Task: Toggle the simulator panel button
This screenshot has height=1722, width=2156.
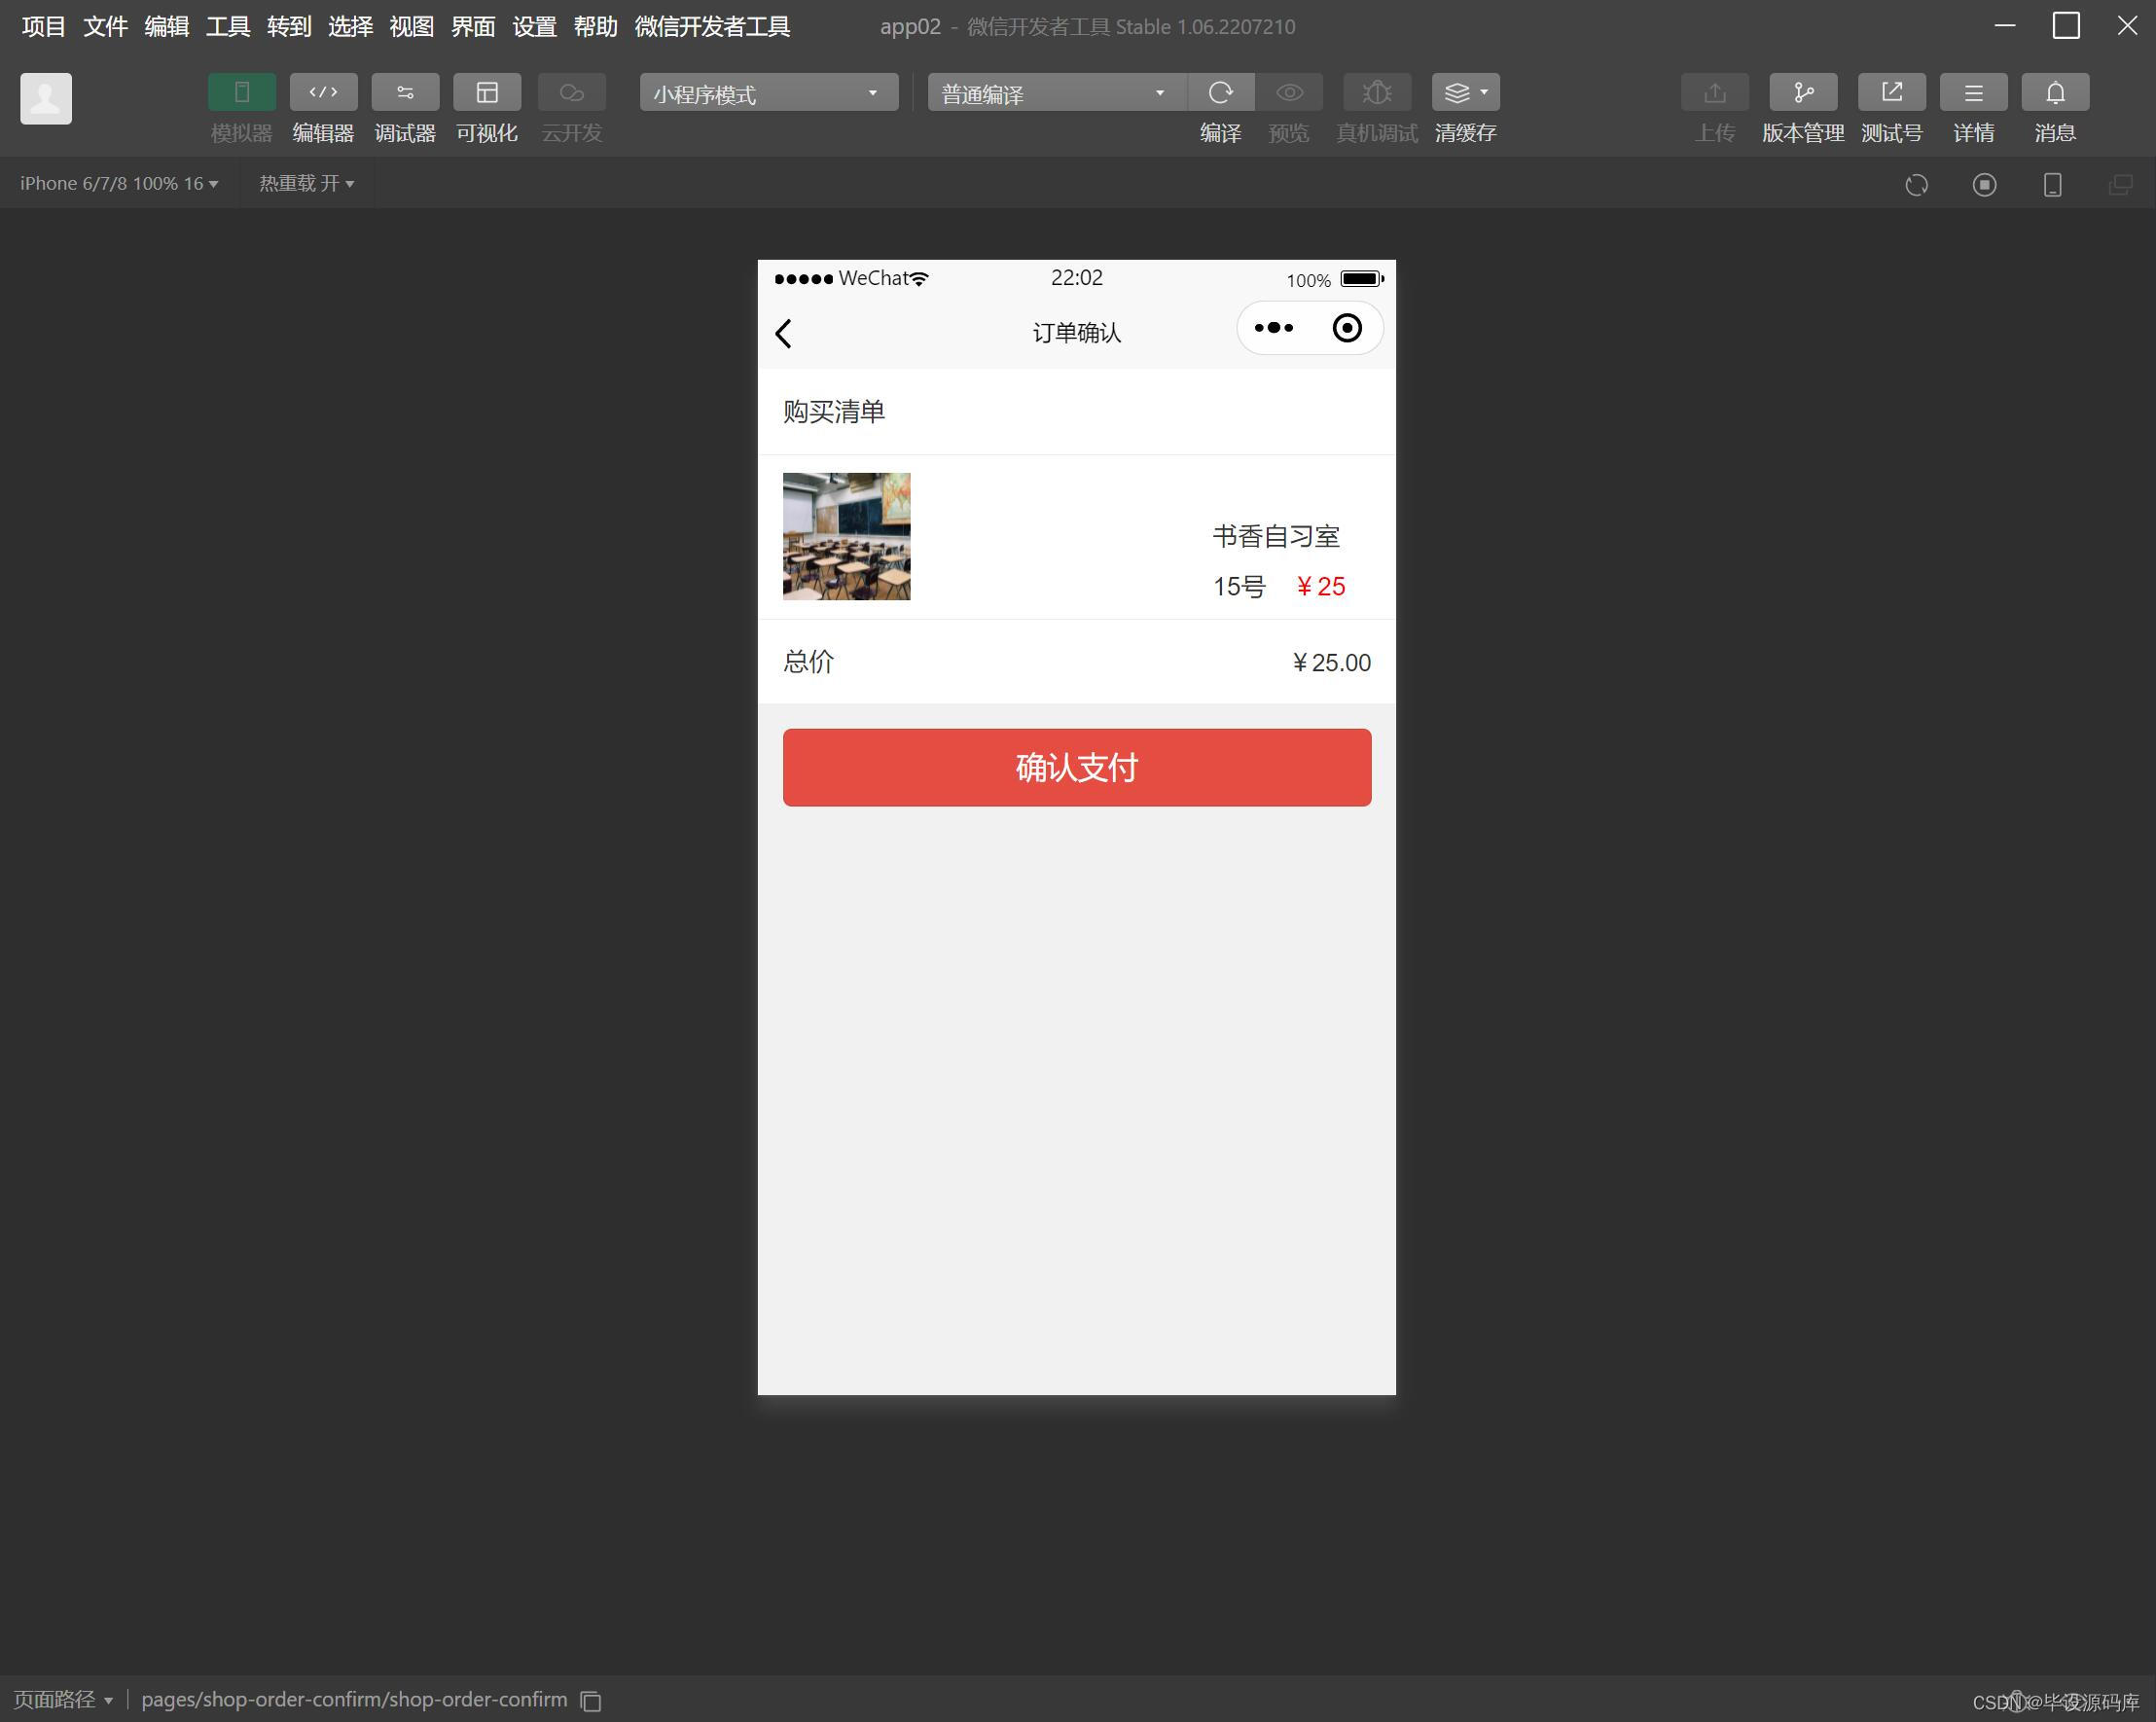Action: tap(241, 92)
